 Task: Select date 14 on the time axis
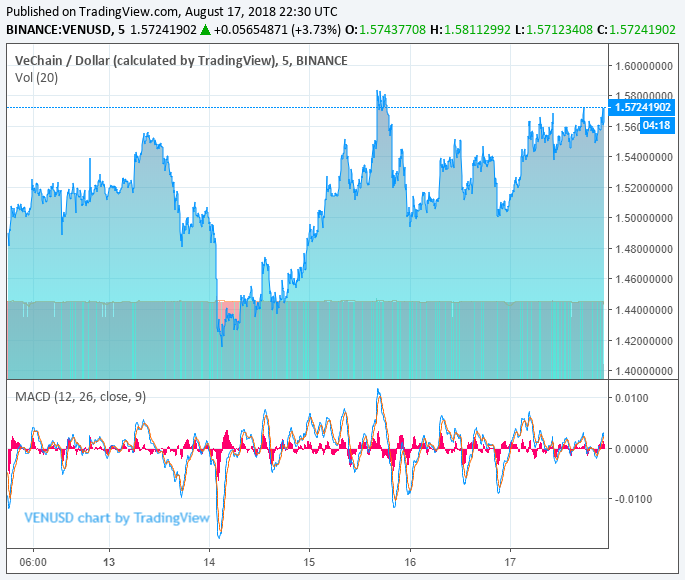point(210,562)
